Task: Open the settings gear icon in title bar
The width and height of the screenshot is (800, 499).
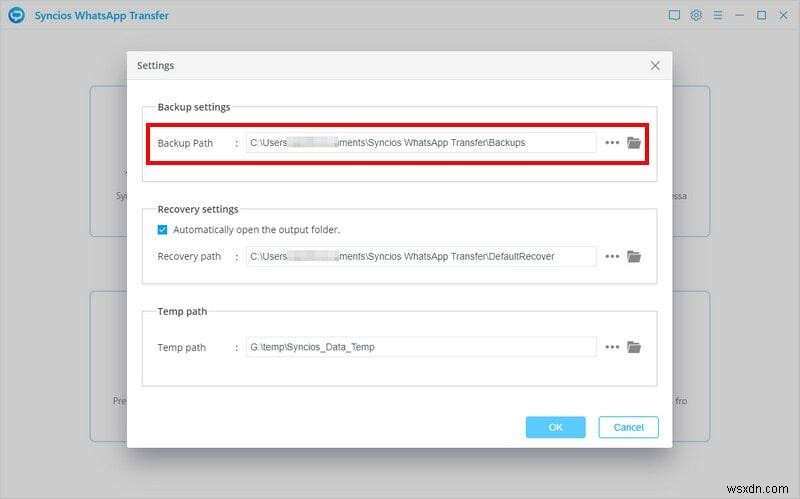Action: 696,15
